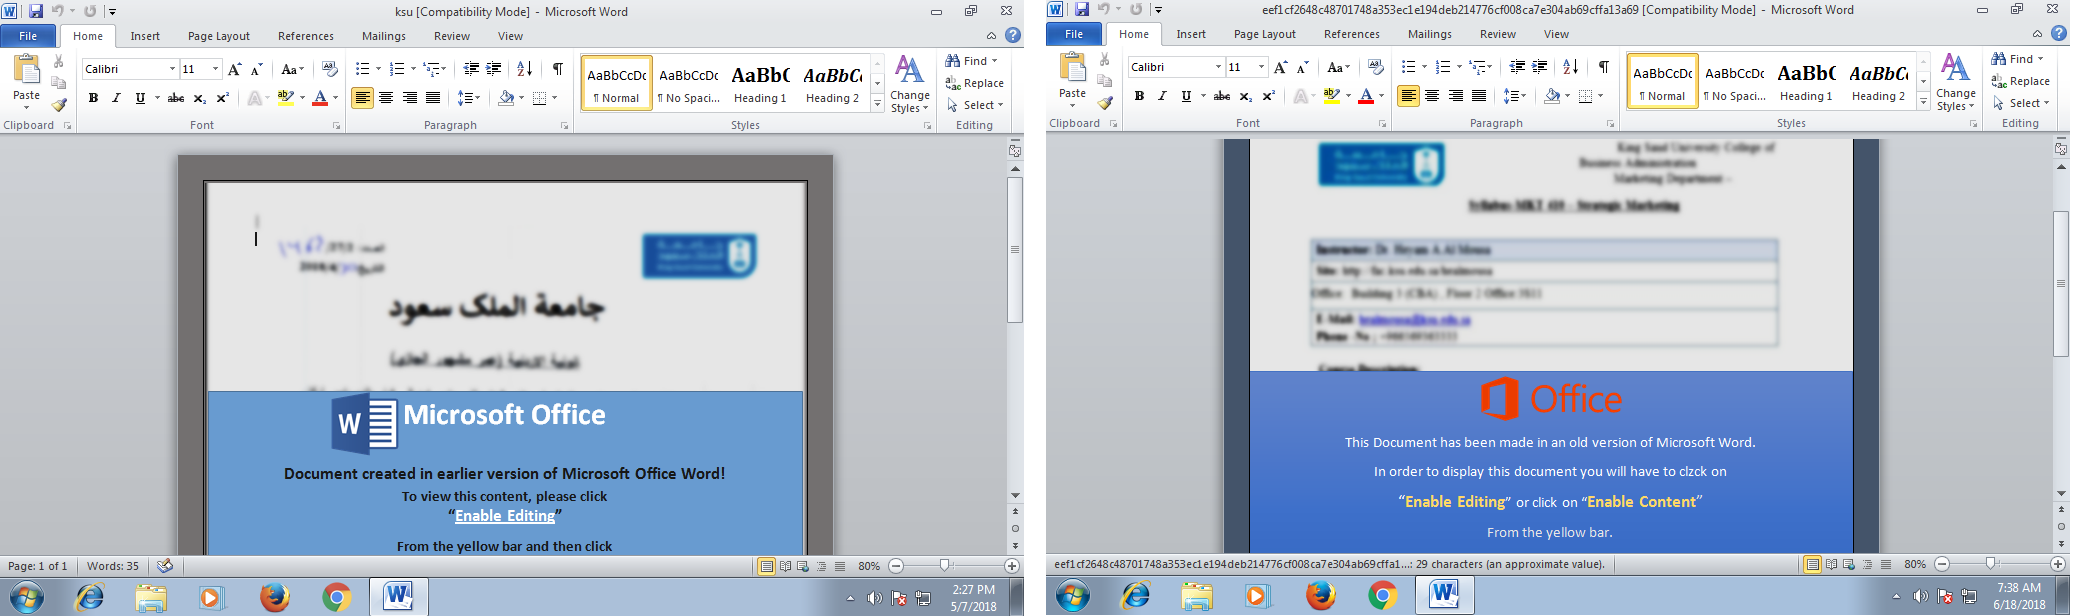Apply Heading 2 style in right window

(1878, 82)
